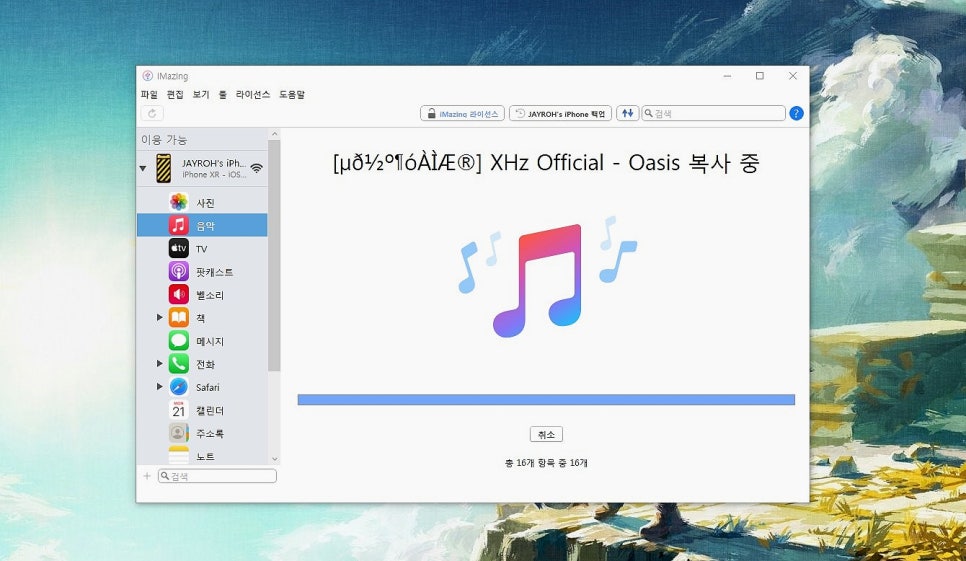Viewport: 966px width, 561px height.
Task: Open the Photos (사진) section icon
Action: coord(179,202)
